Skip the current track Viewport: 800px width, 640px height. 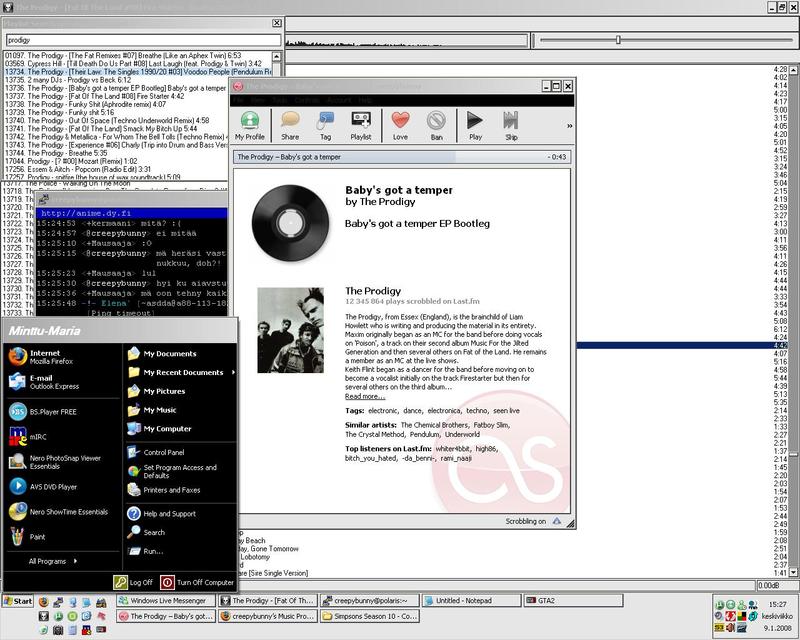coord(511,126)
